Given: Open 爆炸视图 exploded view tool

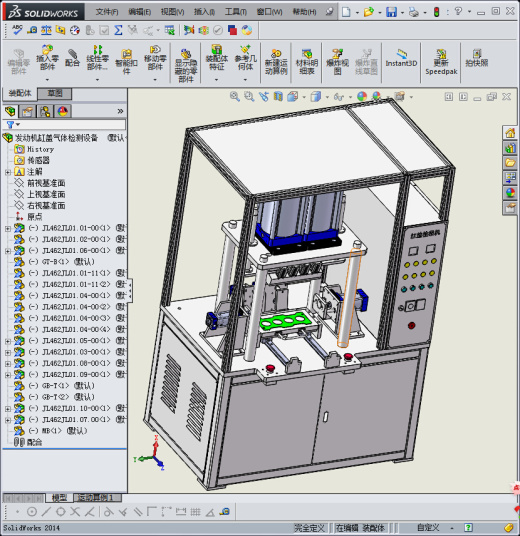Looking at the screenshot, I should [x=337, y=62].
